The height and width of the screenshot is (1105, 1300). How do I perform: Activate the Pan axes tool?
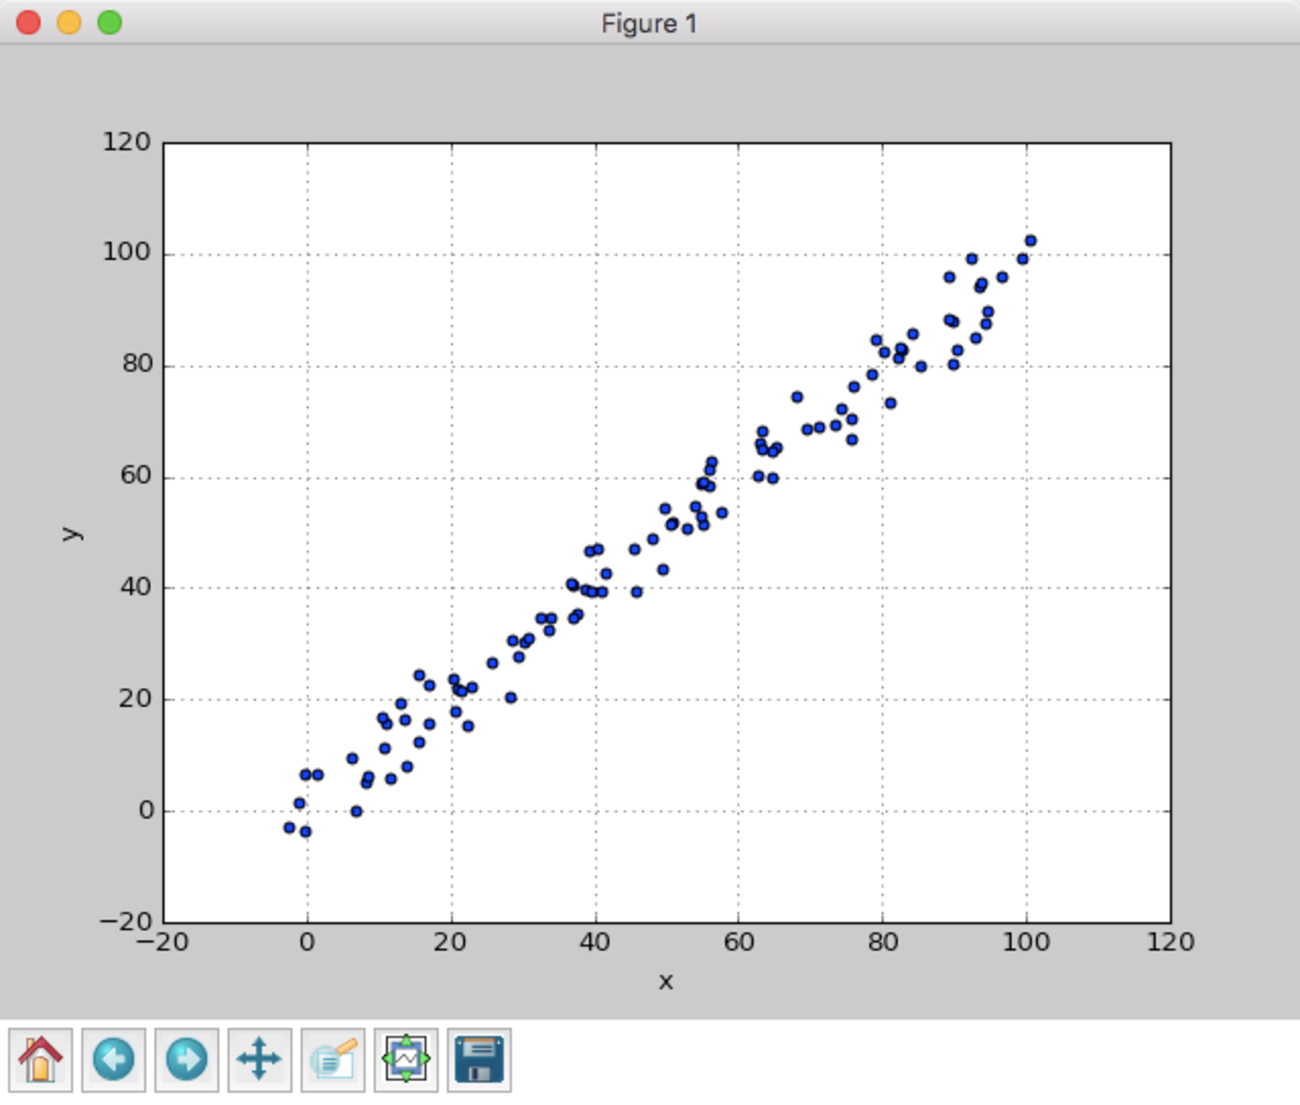click(x=260, y=1059)
